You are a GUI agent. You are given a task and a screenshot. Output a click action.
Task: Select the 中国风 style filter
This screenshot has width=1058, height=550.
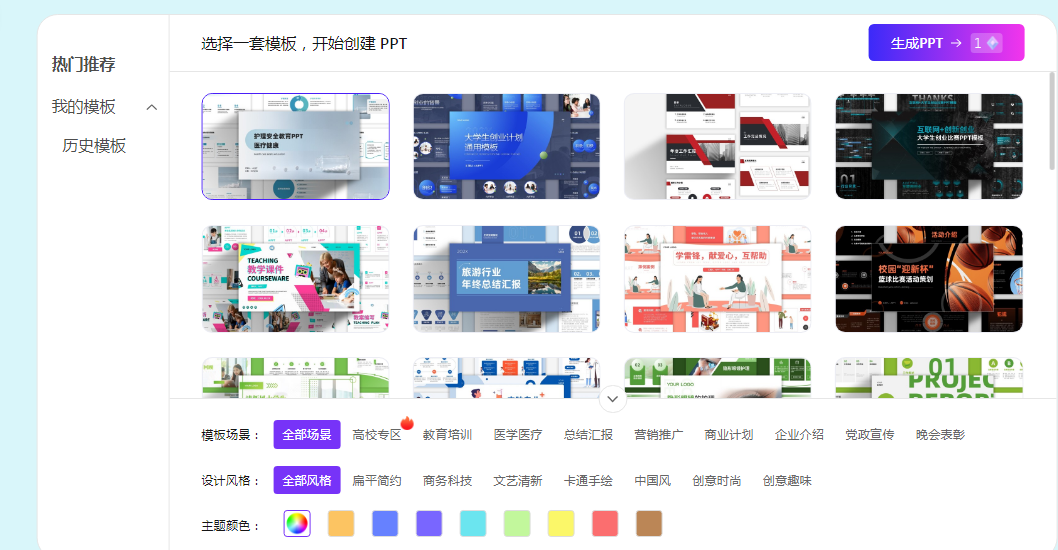(652, 481)
